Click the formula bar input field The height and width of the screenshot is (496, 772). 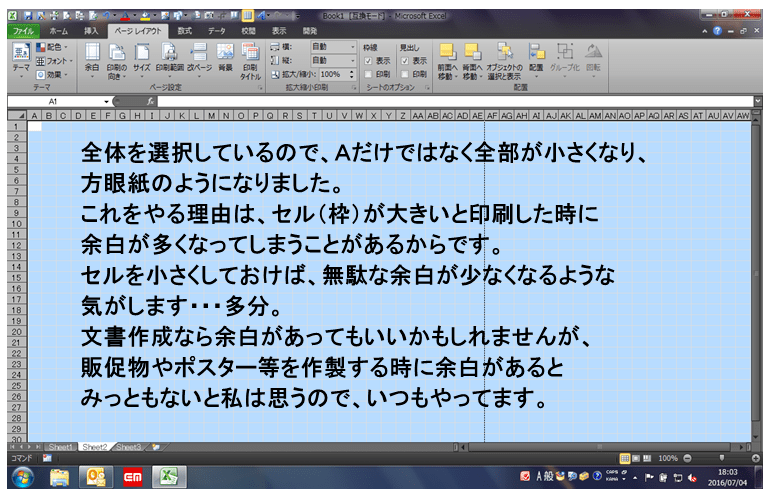click(455, 101)
